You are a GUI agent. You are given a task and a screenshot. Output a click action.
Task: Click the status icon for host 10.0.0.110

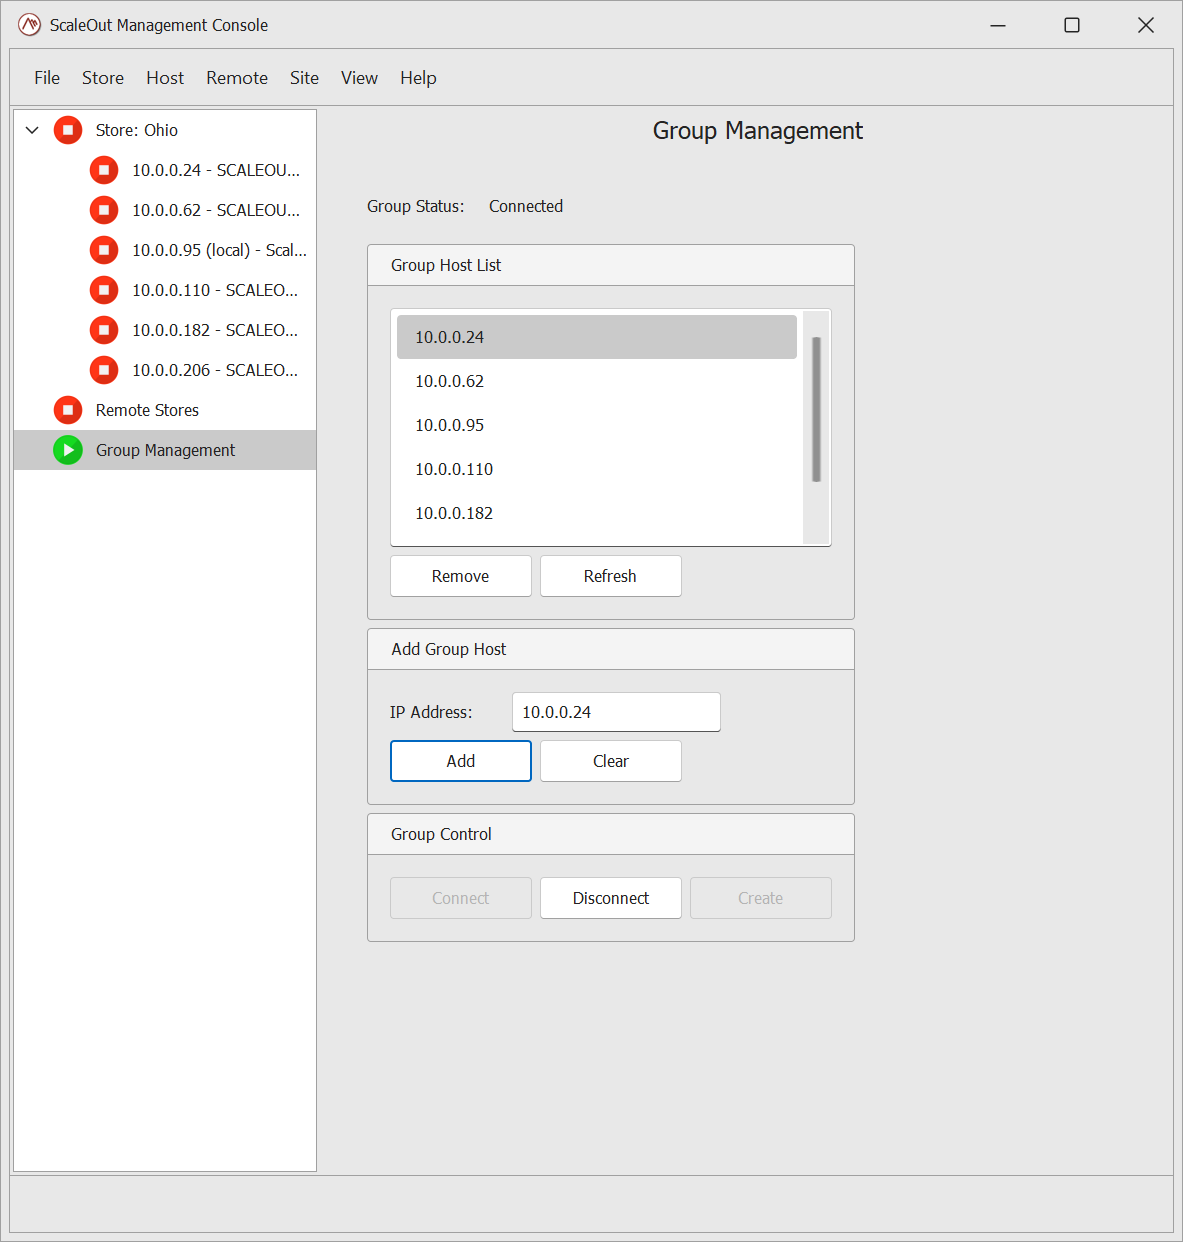pyautogui.click(x=104, y=290)
